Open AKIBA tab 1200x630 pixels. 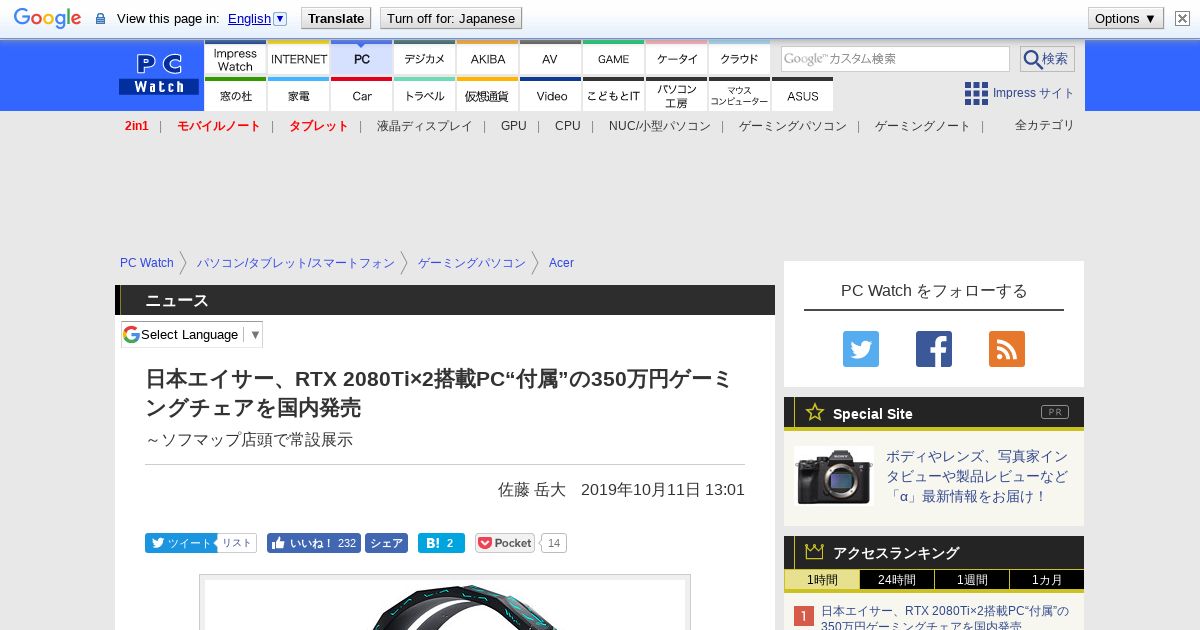pyautogui.click(x=488, y=58)
